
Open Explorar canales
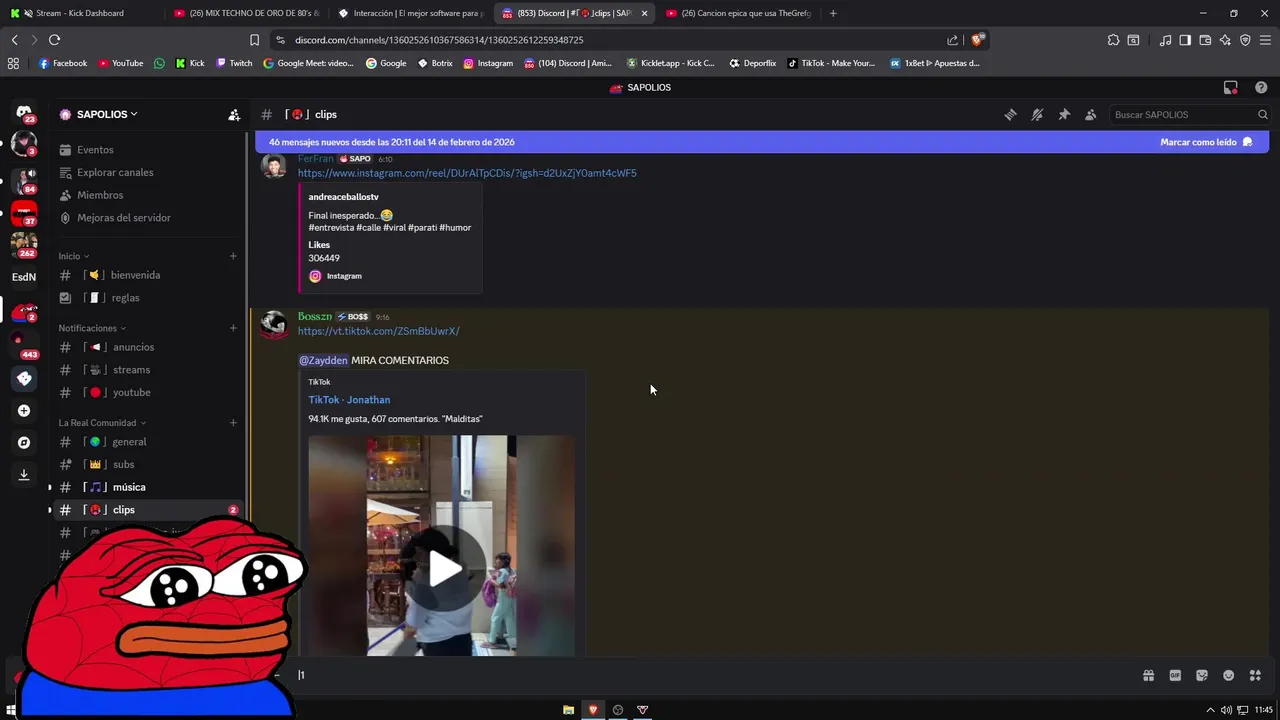click(x=148, y=172)
